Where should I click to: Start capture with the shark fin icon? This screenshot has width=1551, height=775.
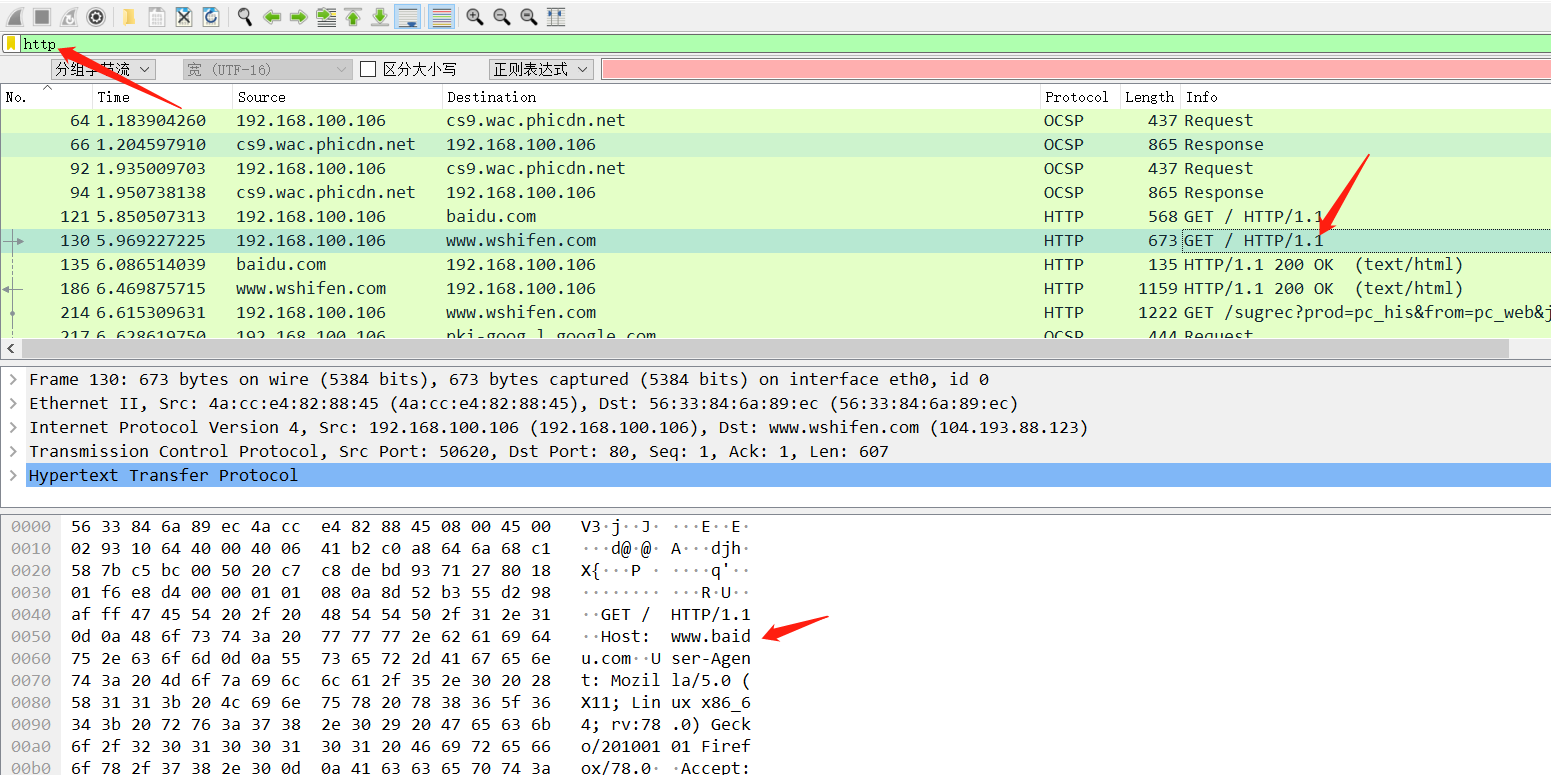coord(15,17)
